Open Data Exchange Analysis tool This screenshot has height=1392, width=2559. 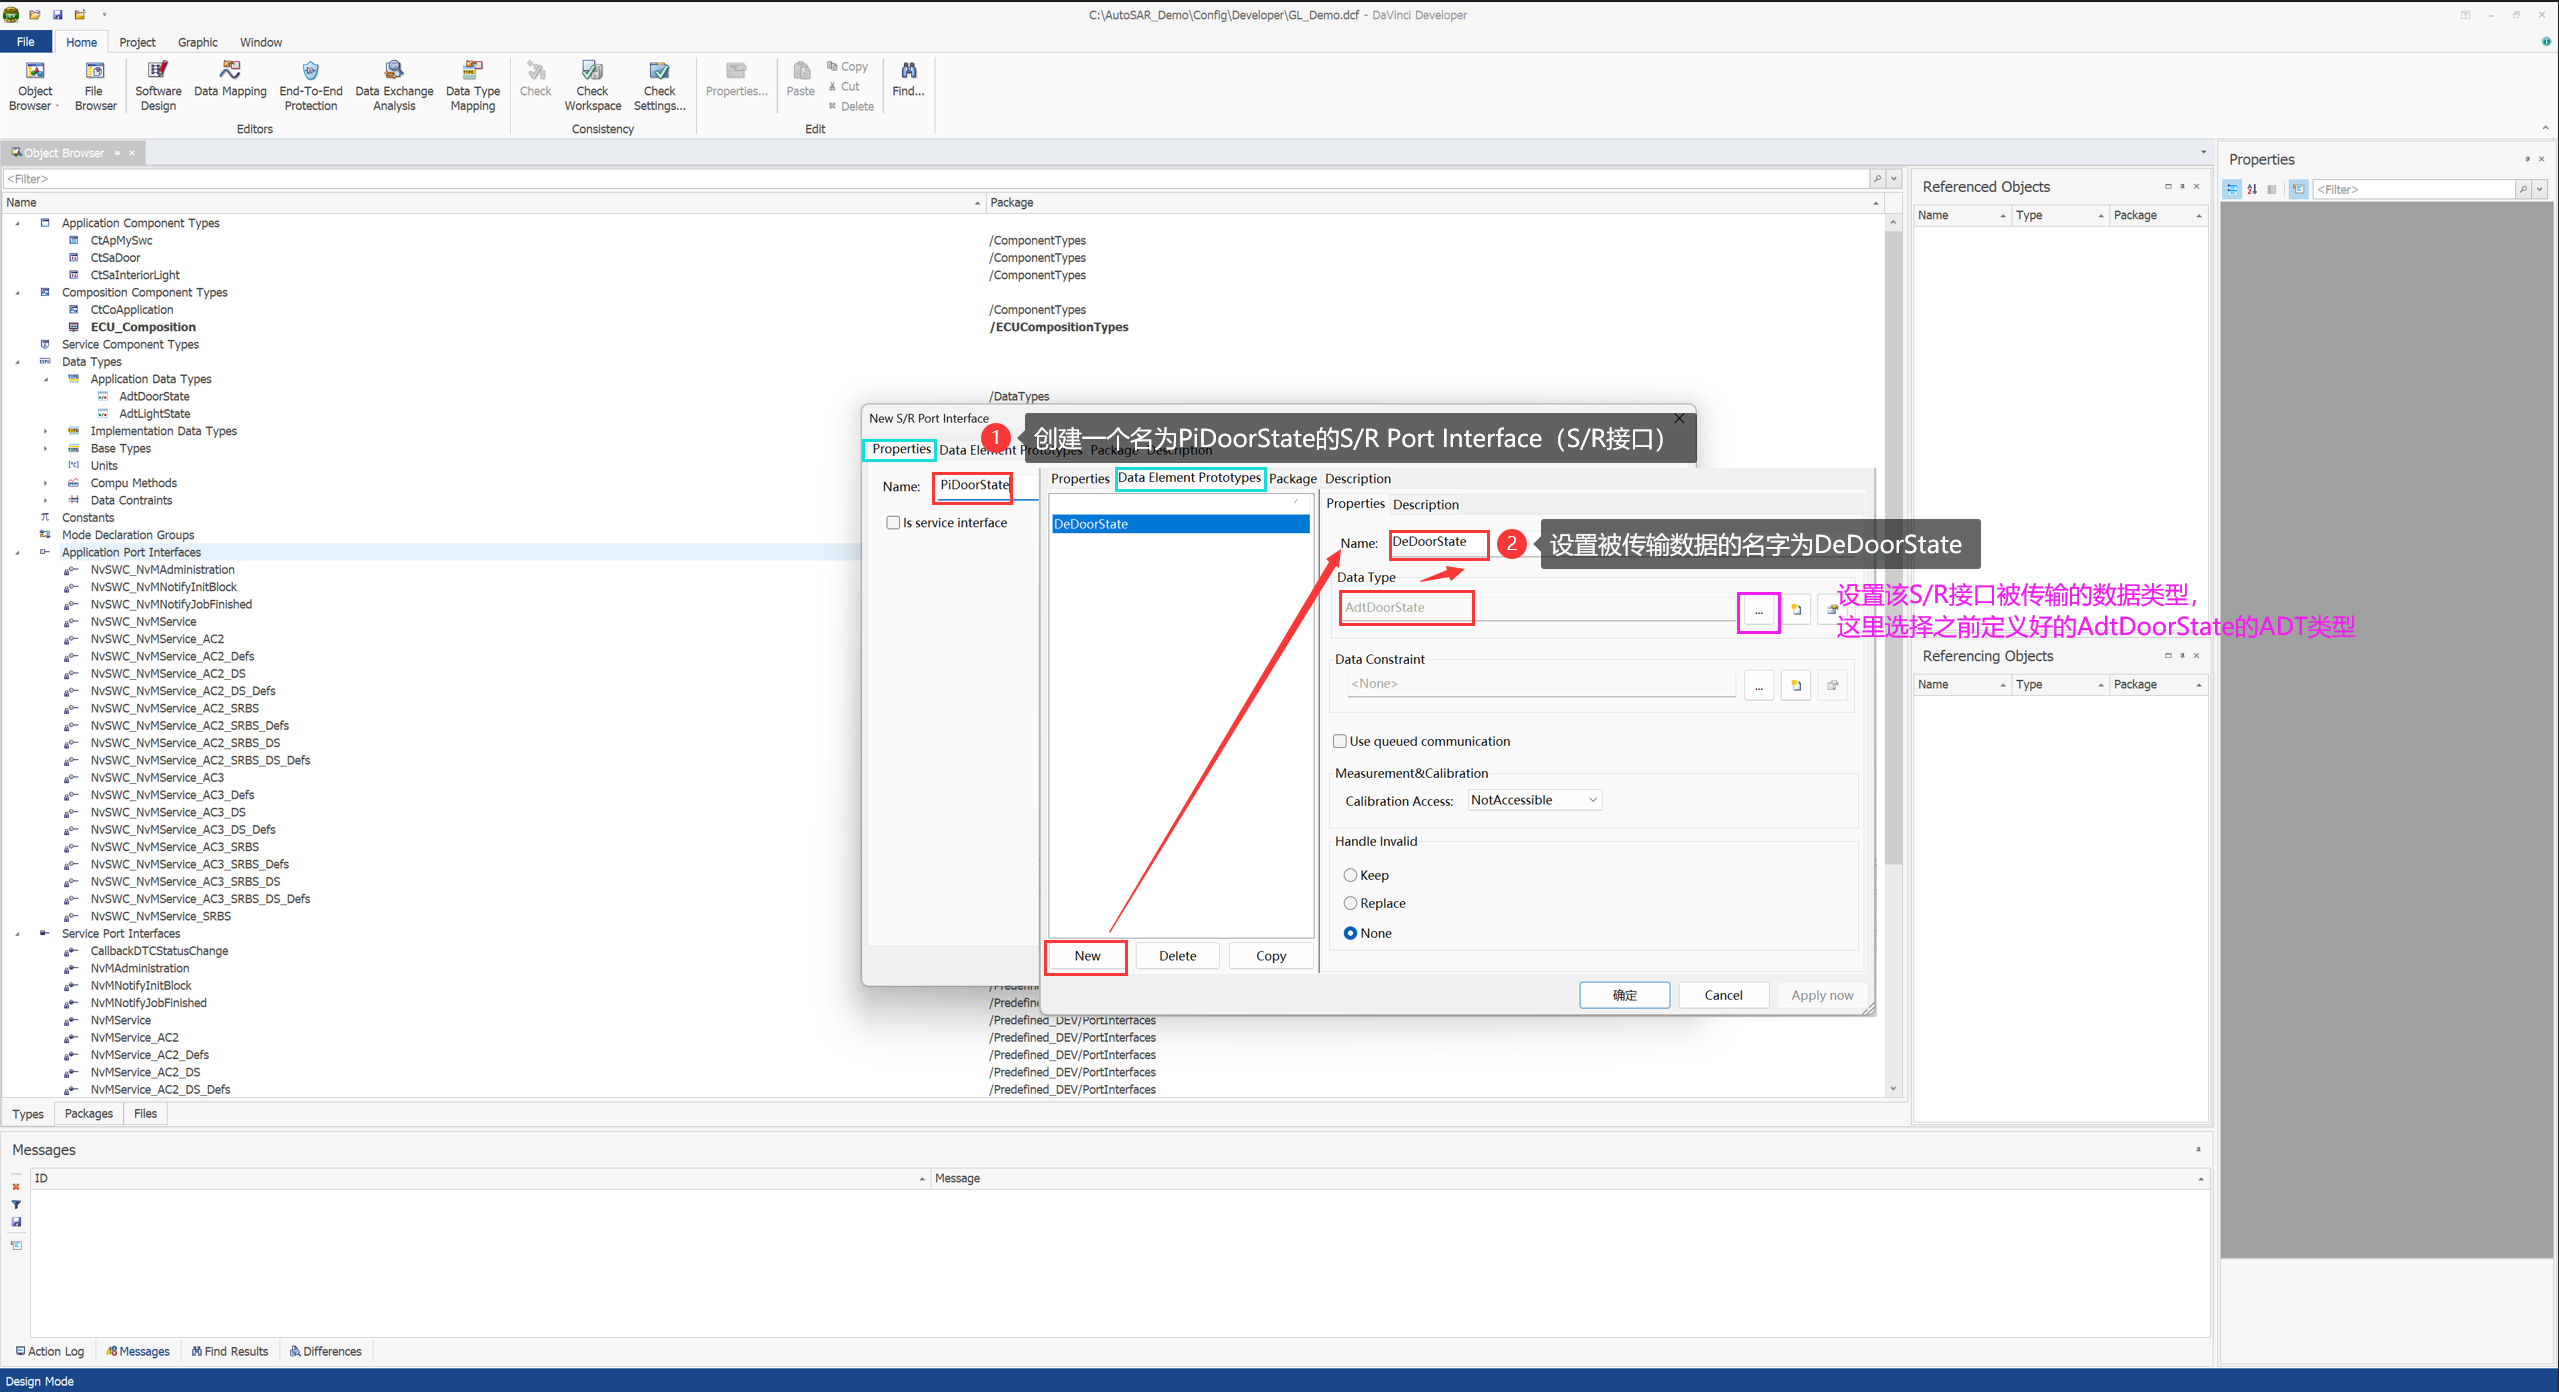pos(394,84)
